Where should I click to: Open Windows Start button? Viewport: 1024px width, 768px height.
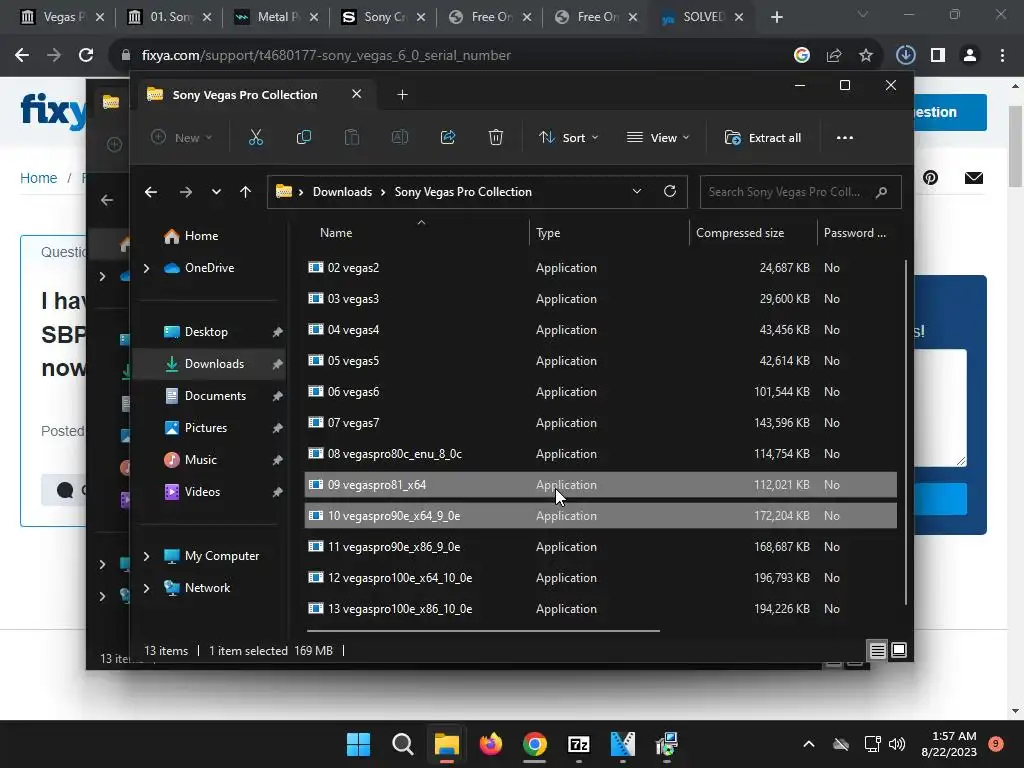358,744
